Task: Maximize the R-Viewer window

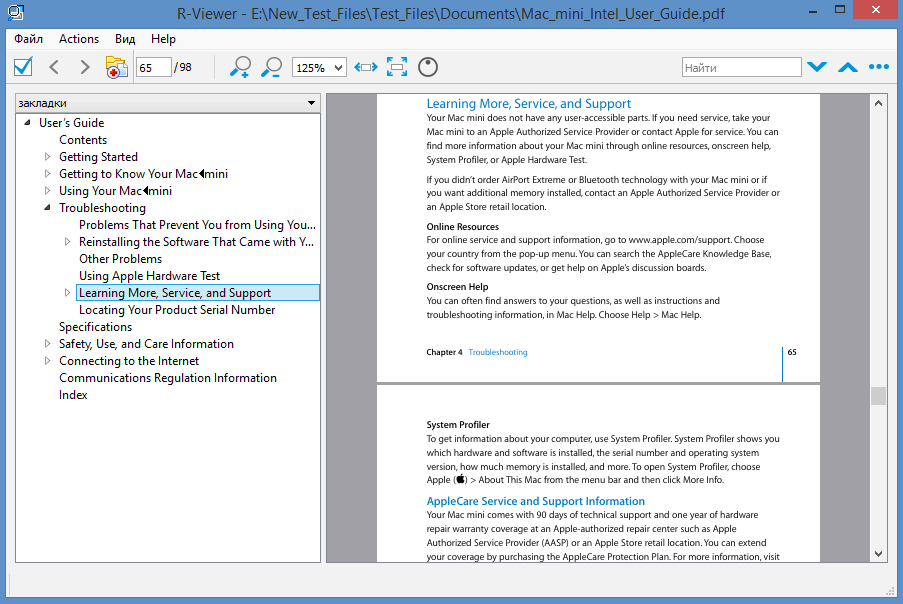Action: [840, 10]
